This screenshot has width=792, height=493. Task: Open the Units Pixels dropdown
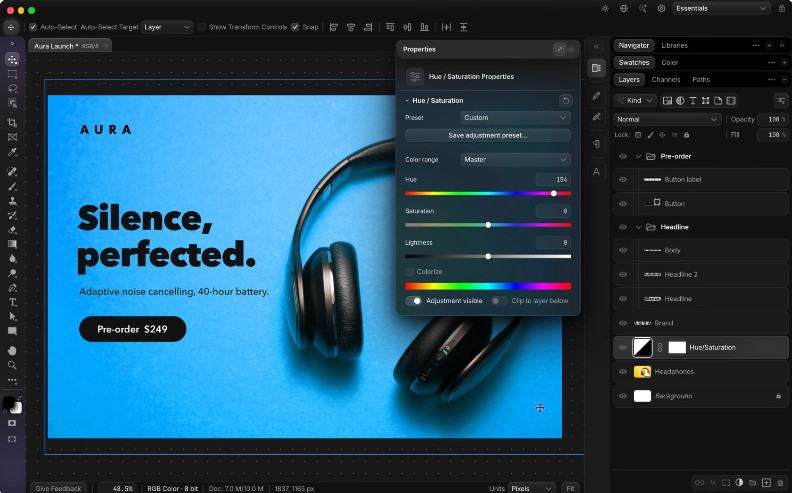531,488
